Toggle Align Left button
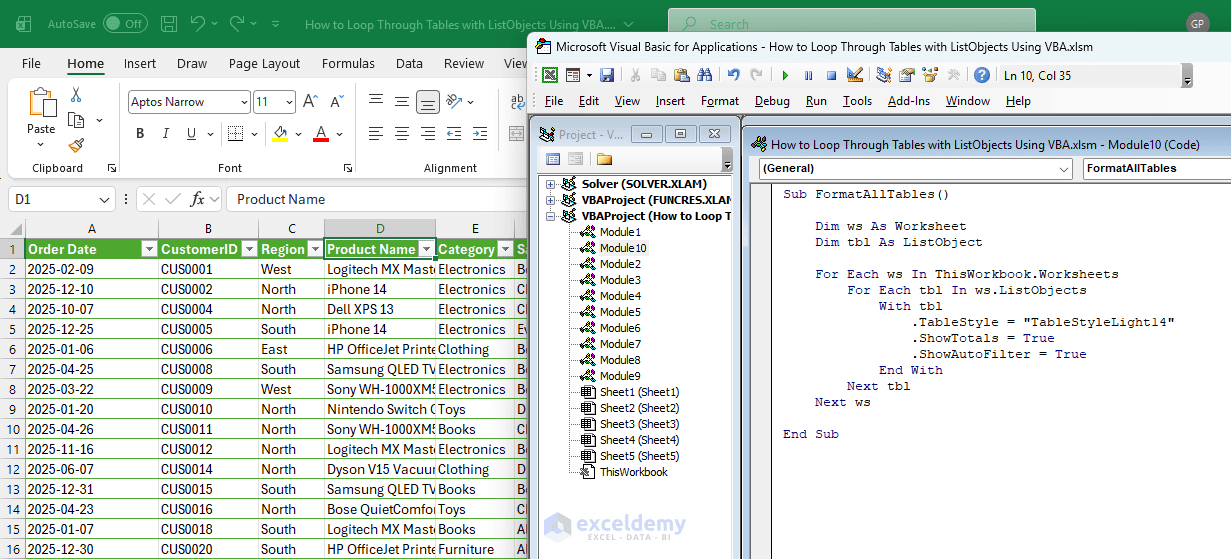Image resolution: width=1231 pixels, height=559 pixels. pos(376,134)
